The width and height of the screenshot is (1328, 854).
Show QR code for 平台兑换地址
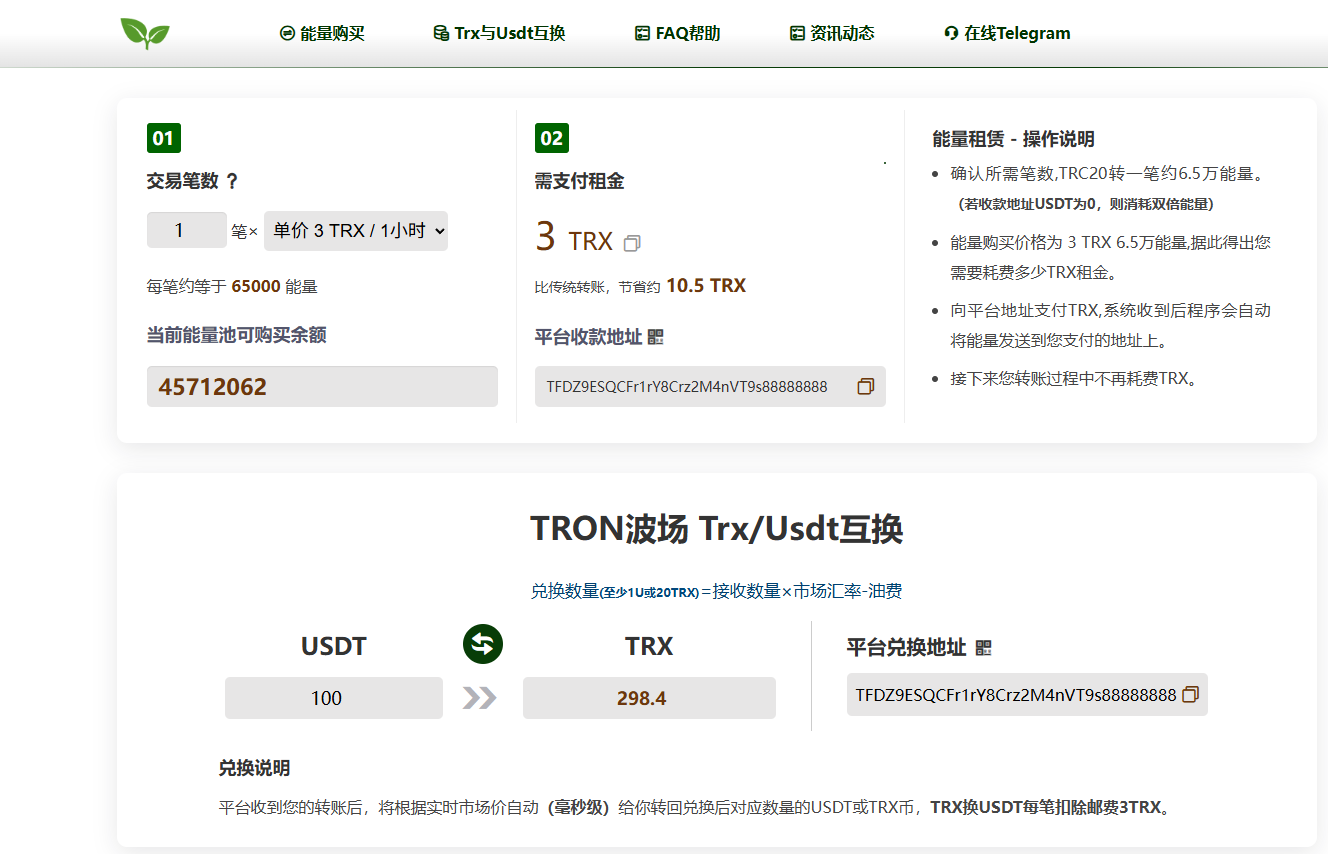[983, 648]
